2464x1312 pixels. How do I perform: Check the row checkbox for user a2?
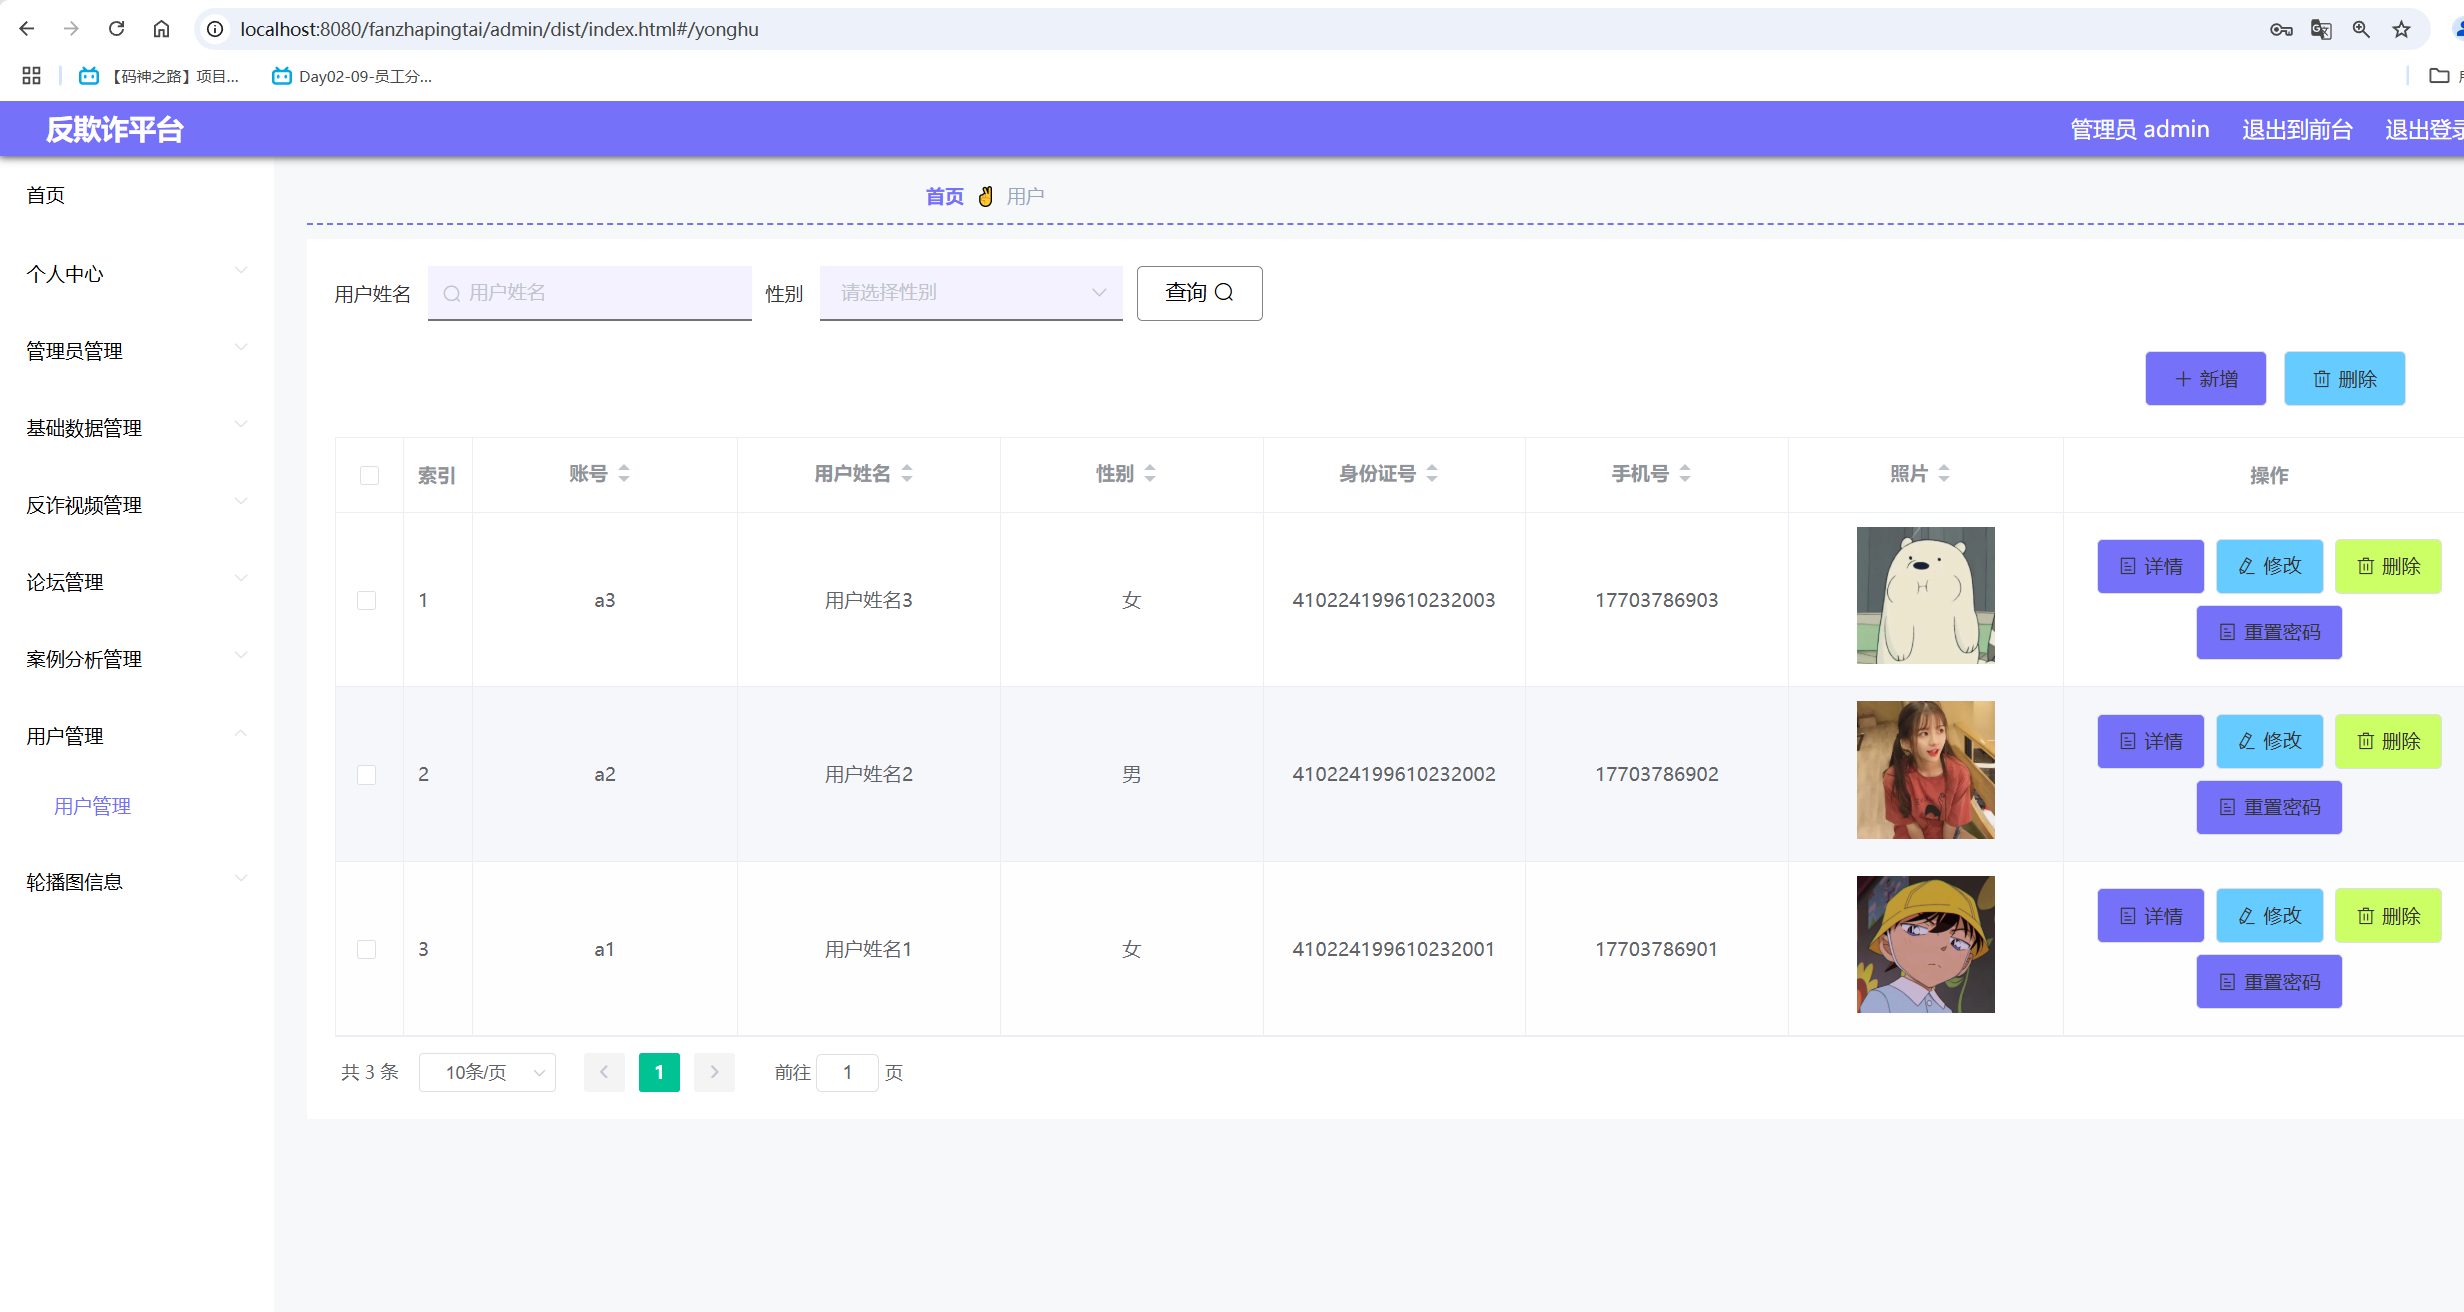coord(367,775)
